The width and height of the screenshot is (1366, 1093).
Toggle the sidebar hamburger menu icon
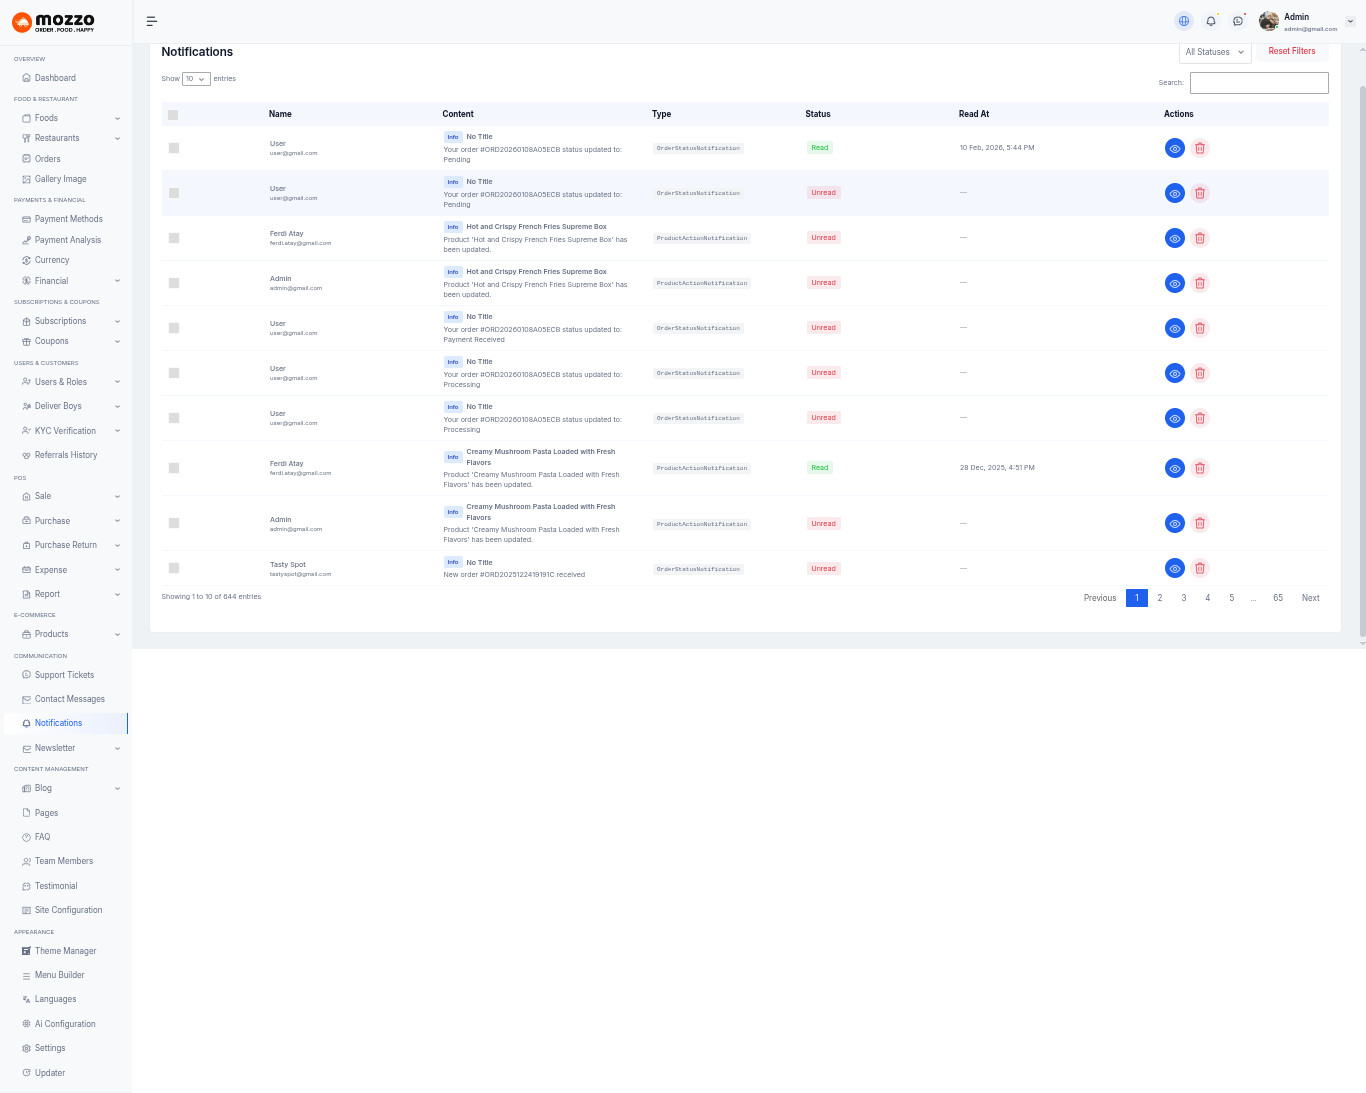152,21
